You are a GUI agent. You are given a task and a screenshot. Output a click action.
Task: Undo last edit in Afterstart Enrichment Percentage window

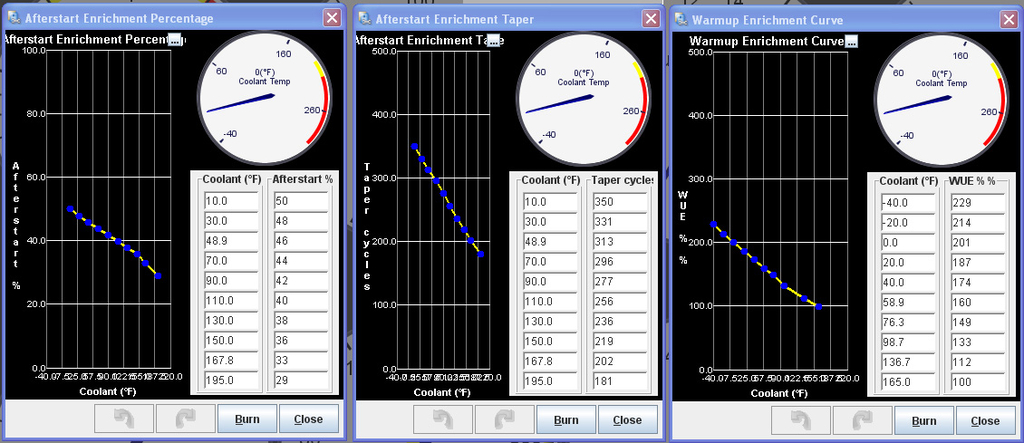124,419
